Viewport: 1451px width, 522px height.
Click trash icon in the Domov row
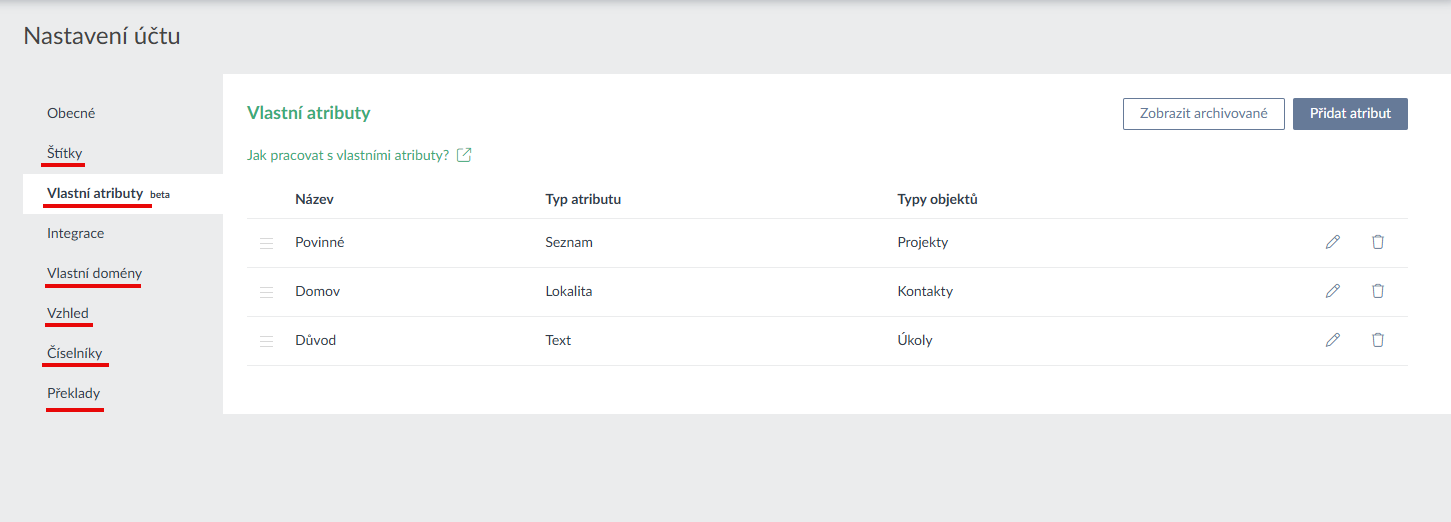1378,291
